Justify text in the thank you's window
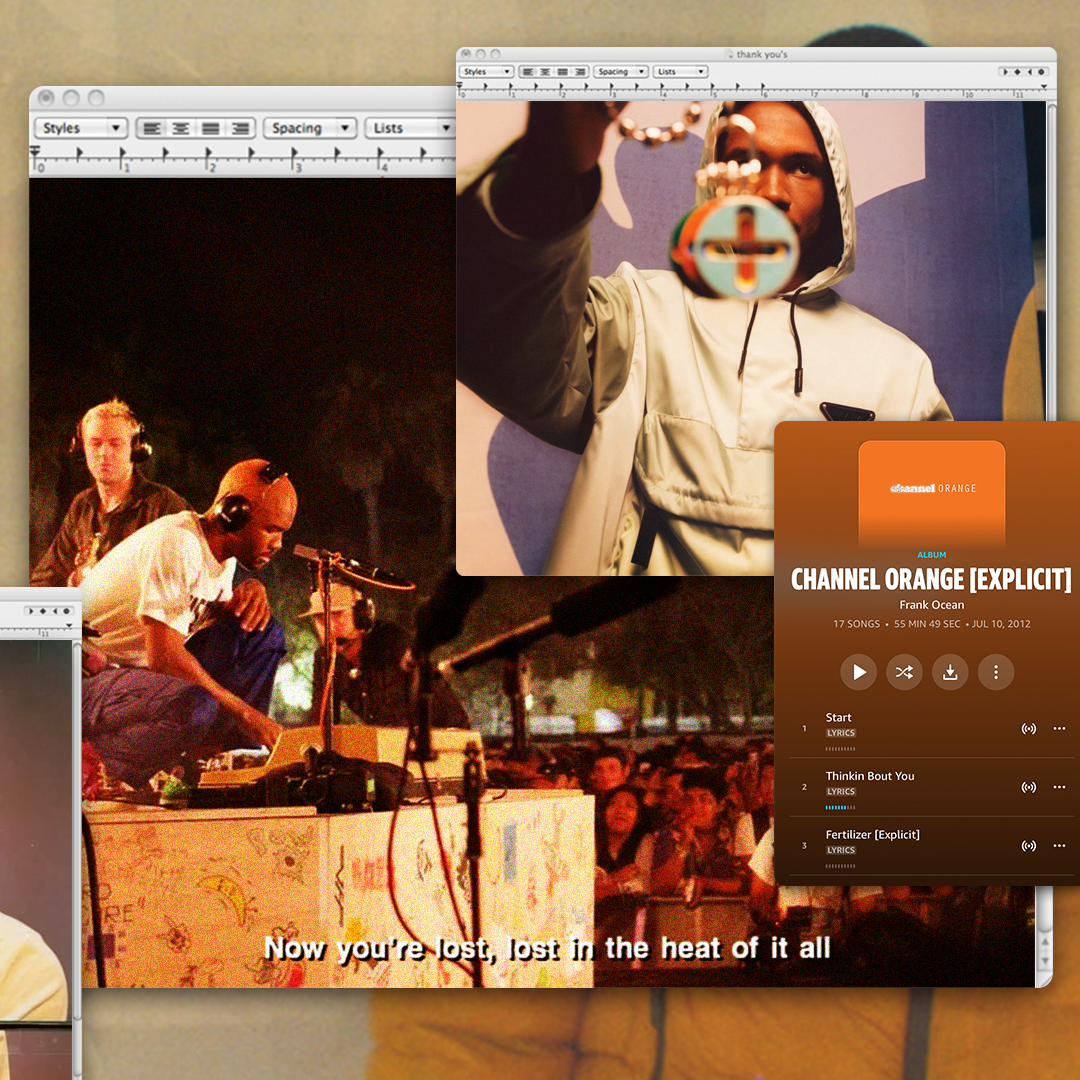 pyautogui.click(x=562, y=72)
